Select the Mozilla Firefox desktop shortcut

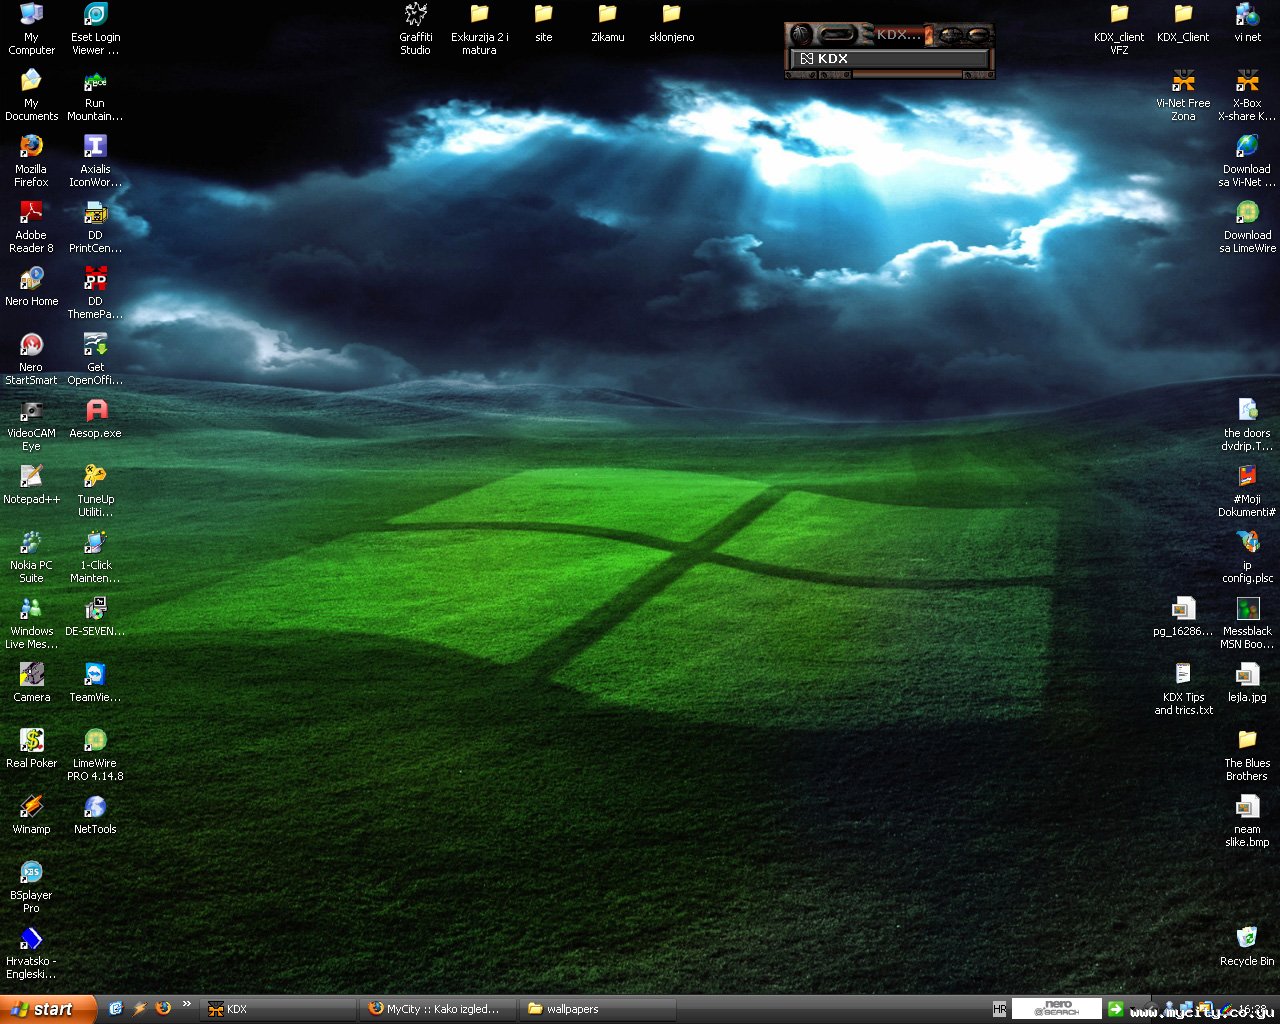tap(31, 160)
